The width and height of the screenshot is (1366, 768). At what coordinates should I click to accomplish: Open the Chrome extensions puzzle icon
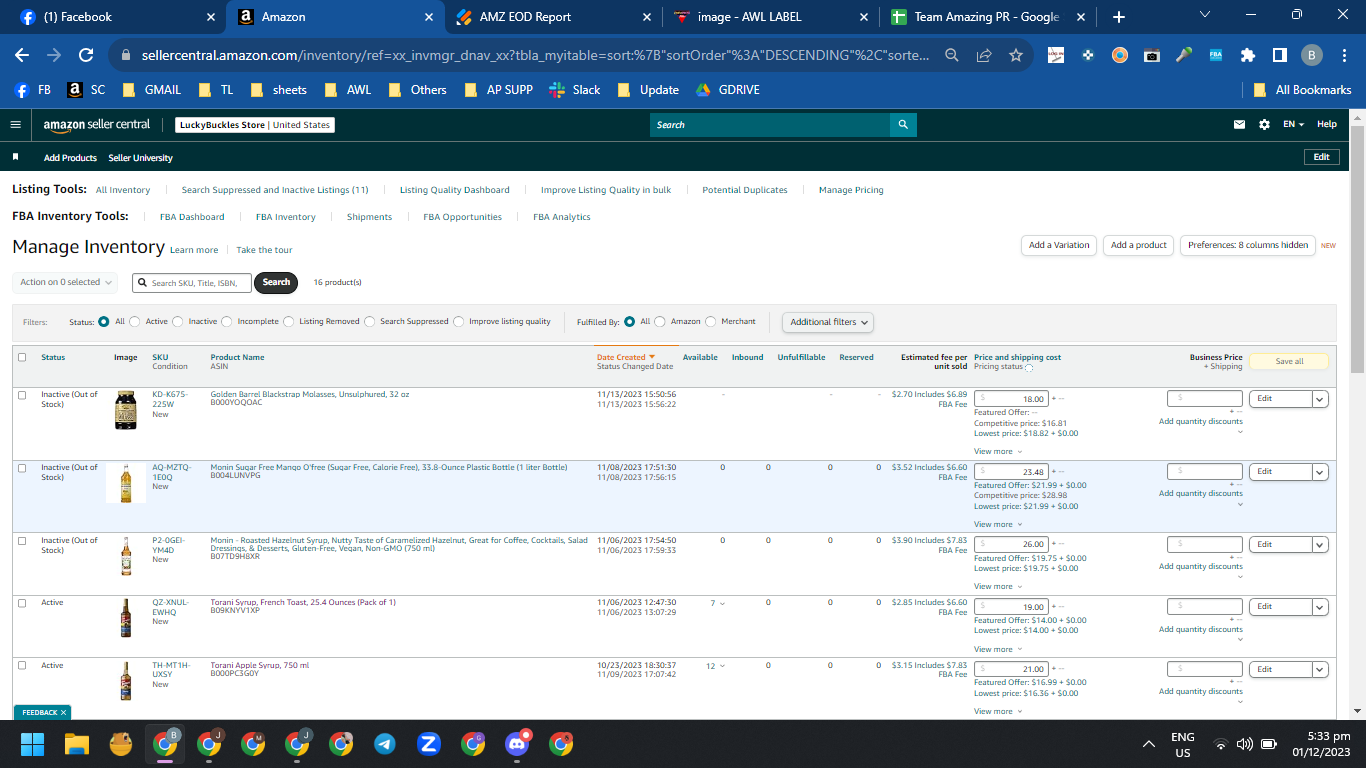(1247, 55)
